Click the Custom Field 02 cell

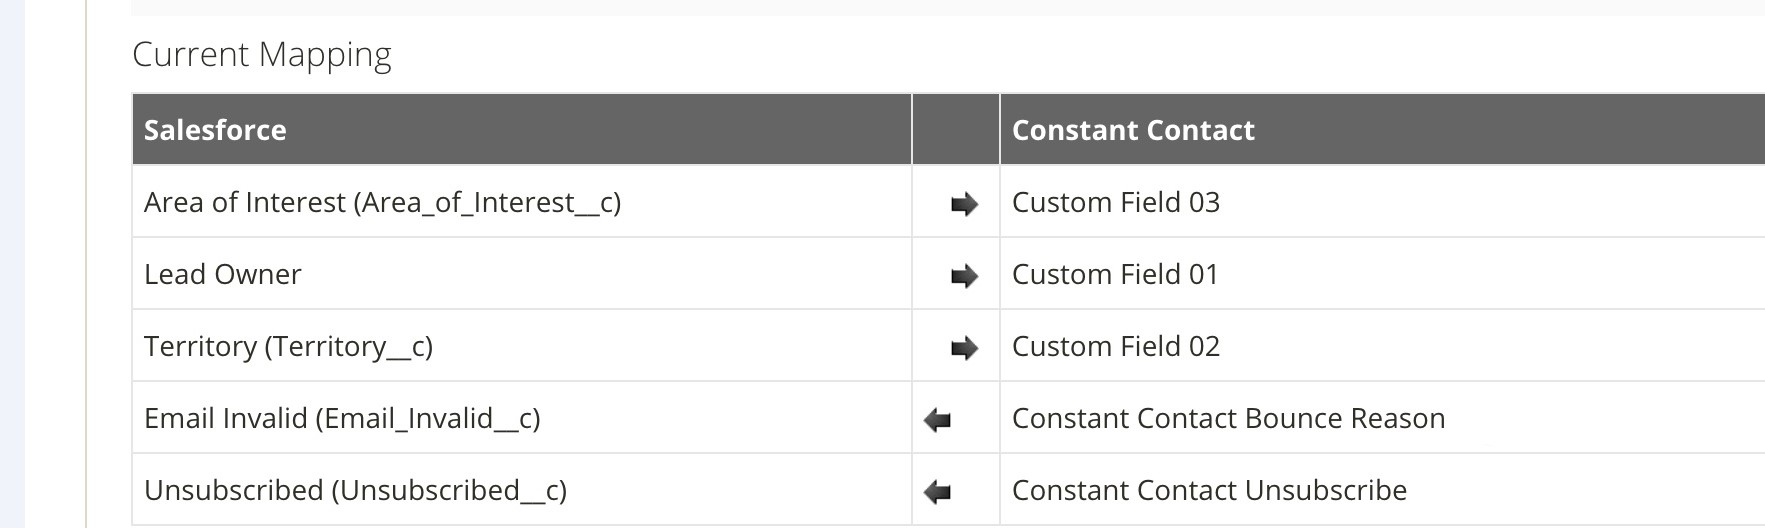[x=1382, y=346]
